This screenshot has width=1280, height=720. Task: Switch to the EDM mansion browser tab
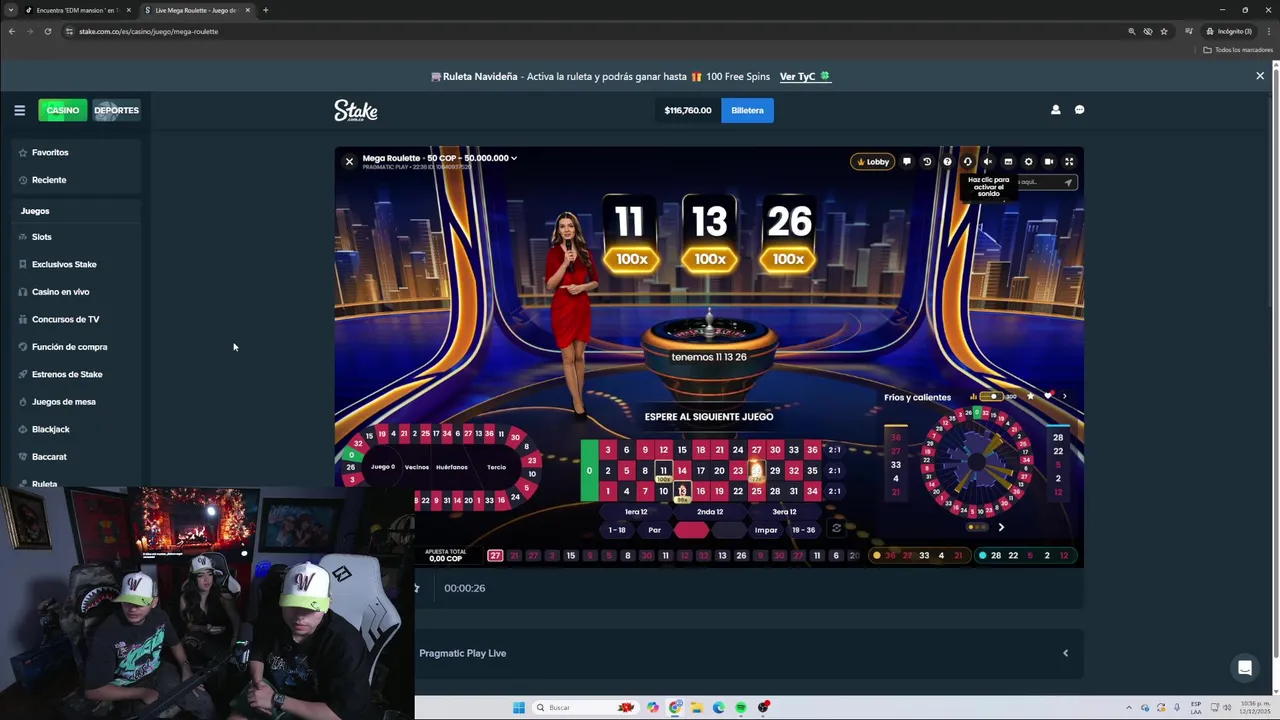click(x=78, y=10)
